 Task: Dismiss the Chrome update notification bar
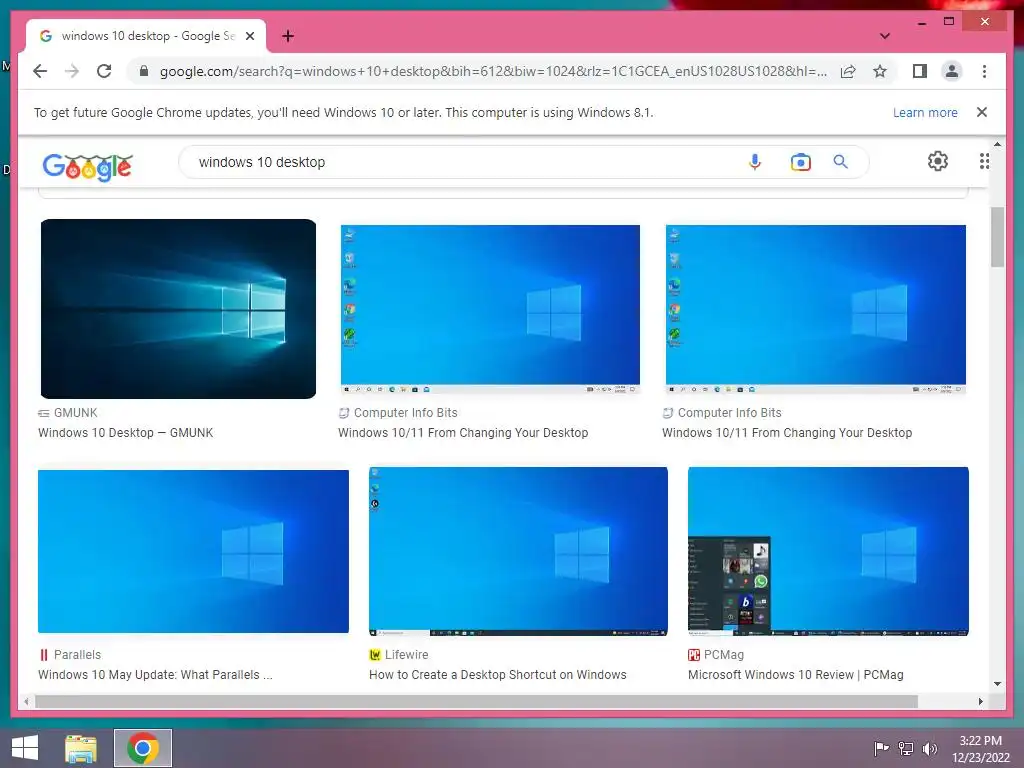[x=982, y=112]
